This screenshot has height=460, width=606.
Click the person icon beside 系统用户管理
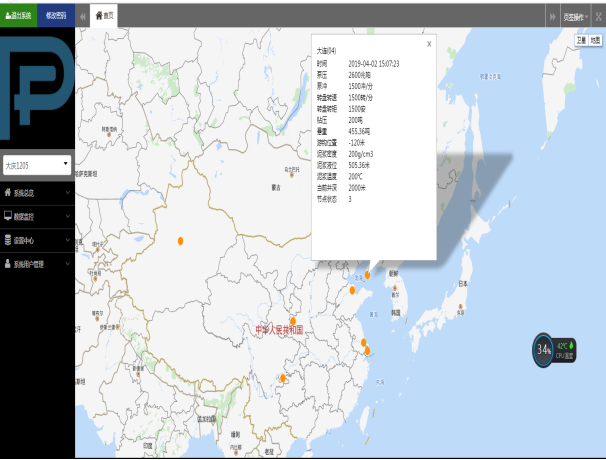[x=7, y=264]
